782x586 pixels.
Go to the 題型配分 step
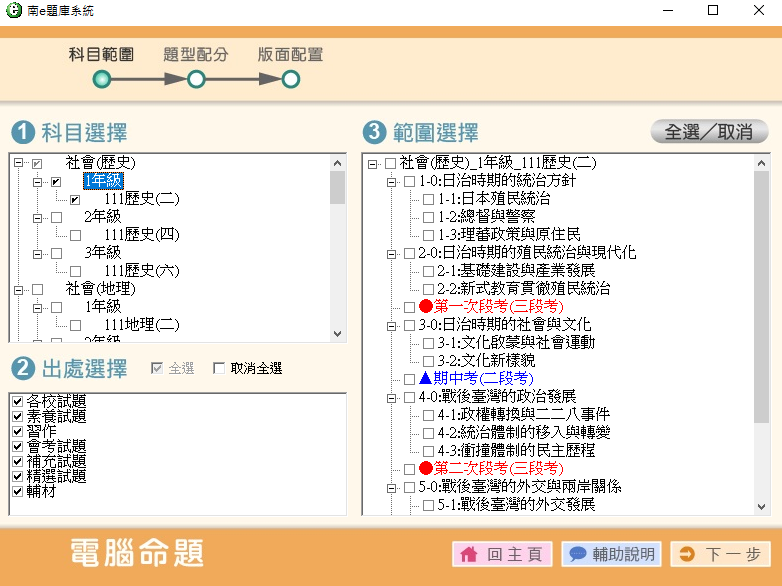point(196,78)
